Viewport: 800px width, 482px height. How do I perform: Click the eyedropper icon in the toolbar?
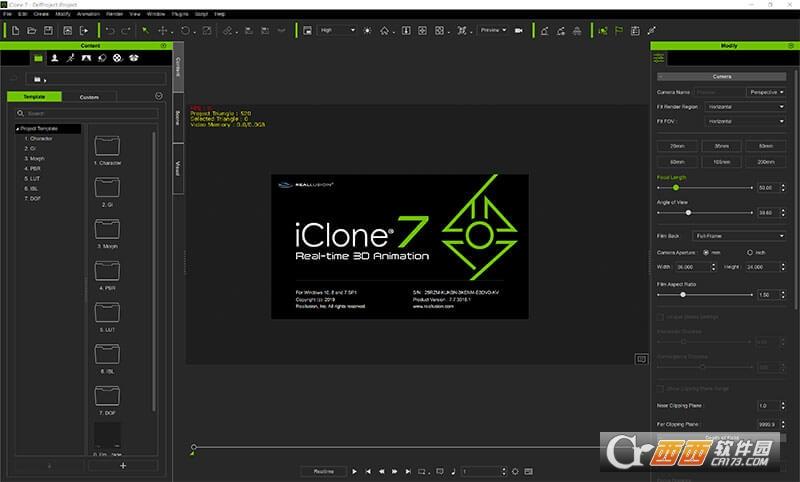pyautogui.click(x=652, y=31)
